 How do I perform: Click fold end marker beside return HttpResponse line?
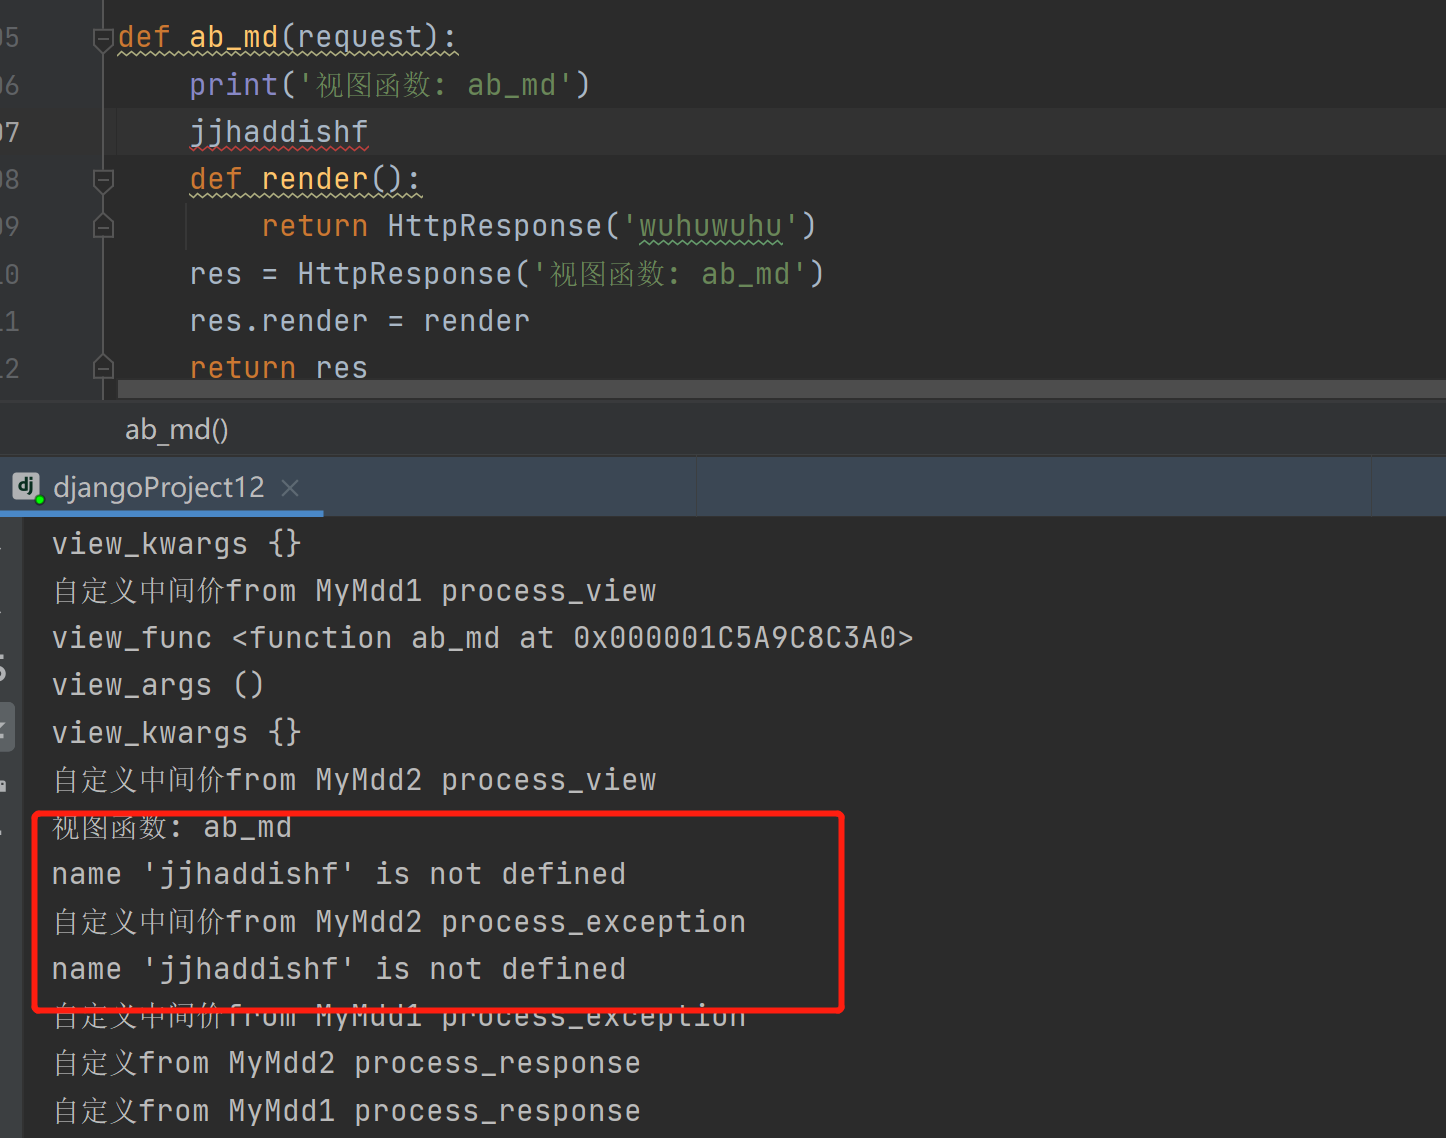click(103, 227)
